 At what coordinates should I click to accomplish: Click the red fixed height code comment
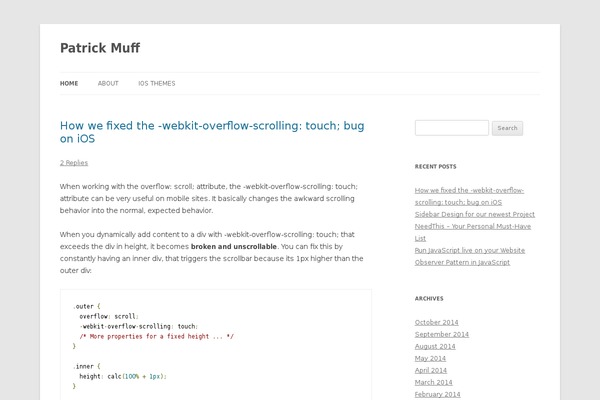click(x=157, y=336)
